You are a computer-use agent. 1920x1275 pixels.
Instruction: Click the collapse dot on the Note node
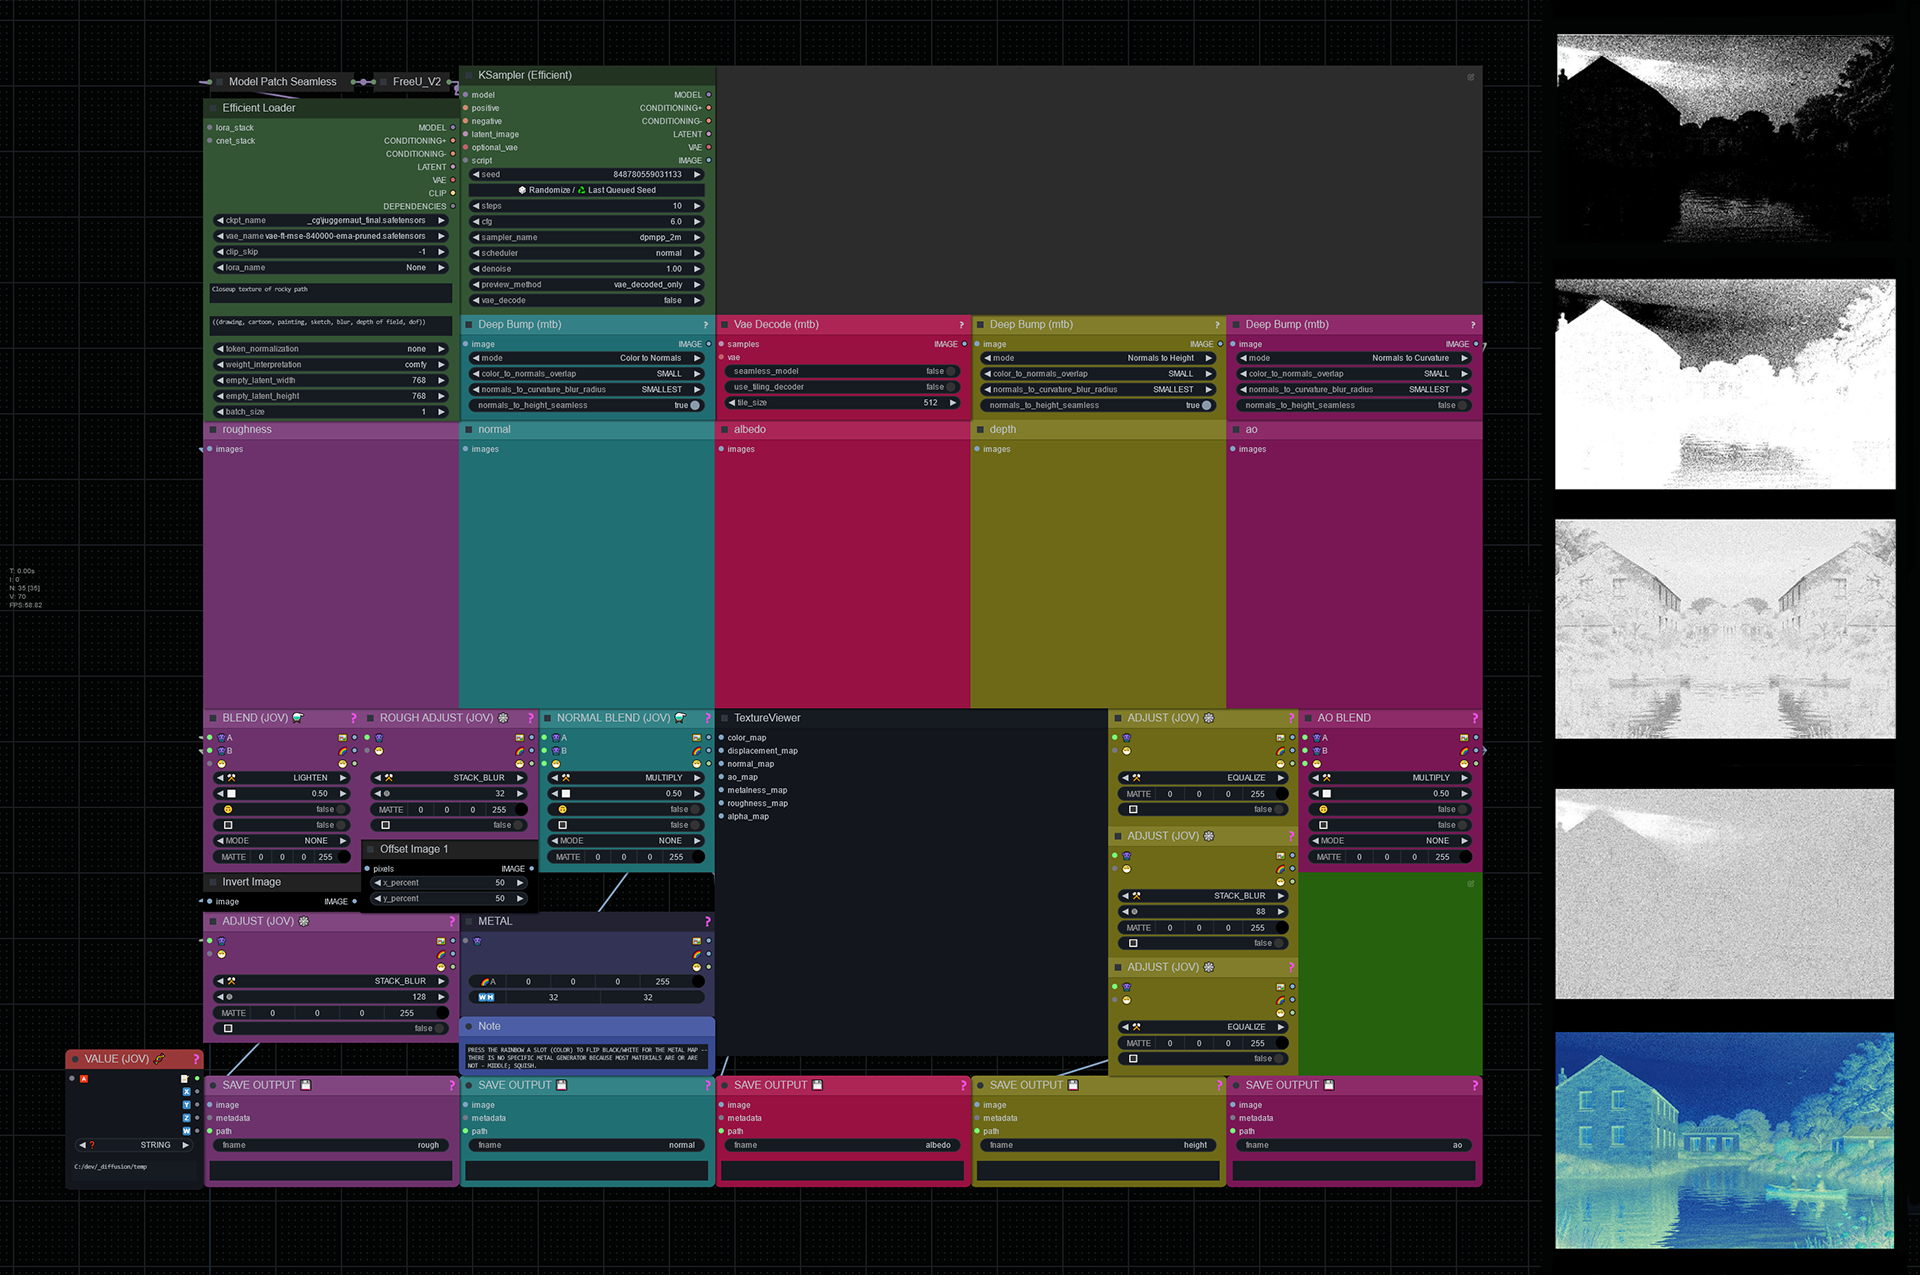(468, 1026)
